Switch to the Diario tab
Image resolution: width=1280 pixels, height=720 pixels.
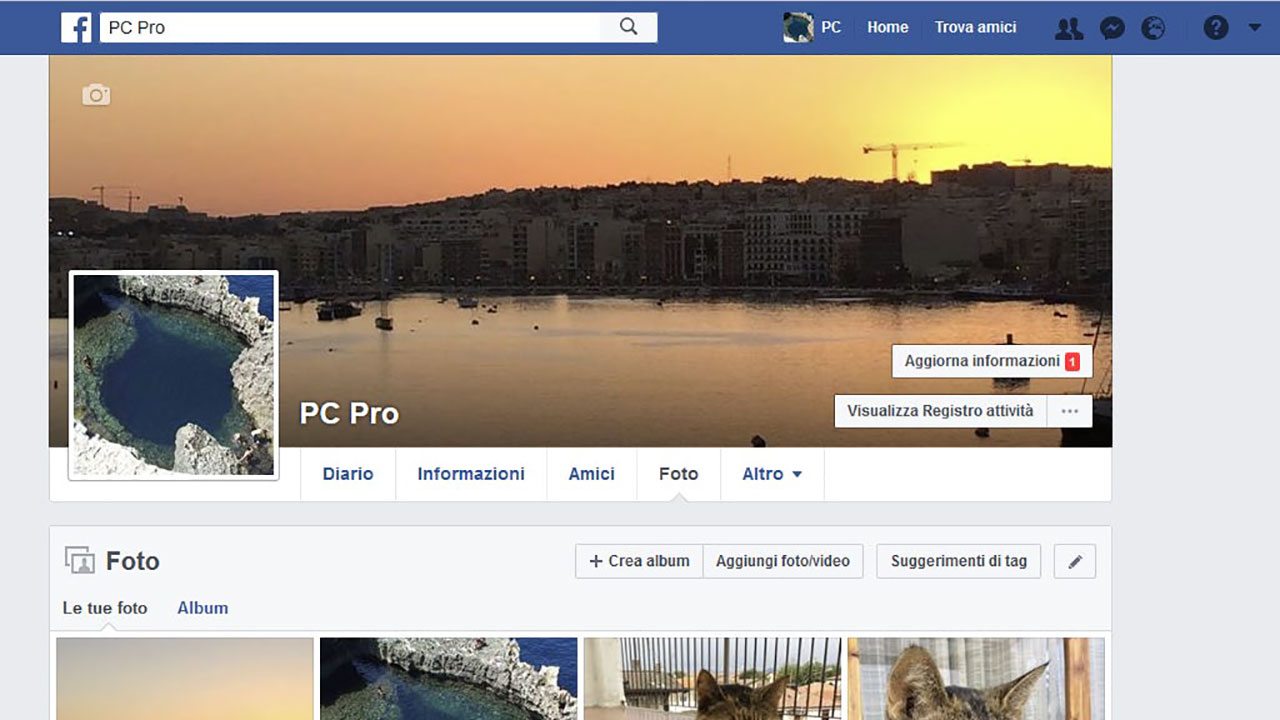pyautogui.click(x=348, y=474)
